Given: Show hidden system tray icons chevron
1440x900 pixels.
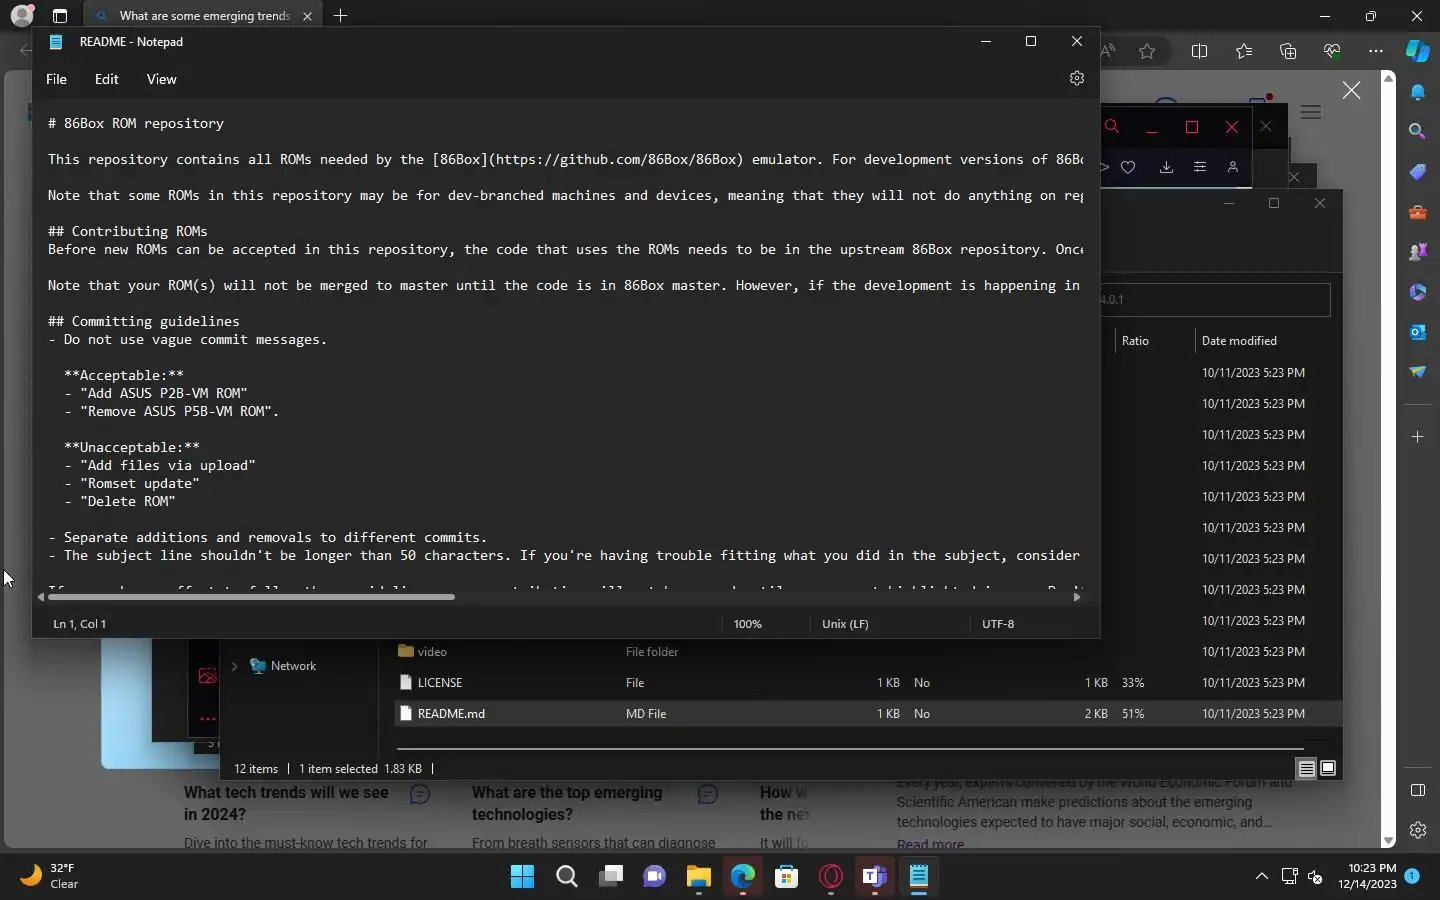Looking at the screenshot, I should (1262, 877).
